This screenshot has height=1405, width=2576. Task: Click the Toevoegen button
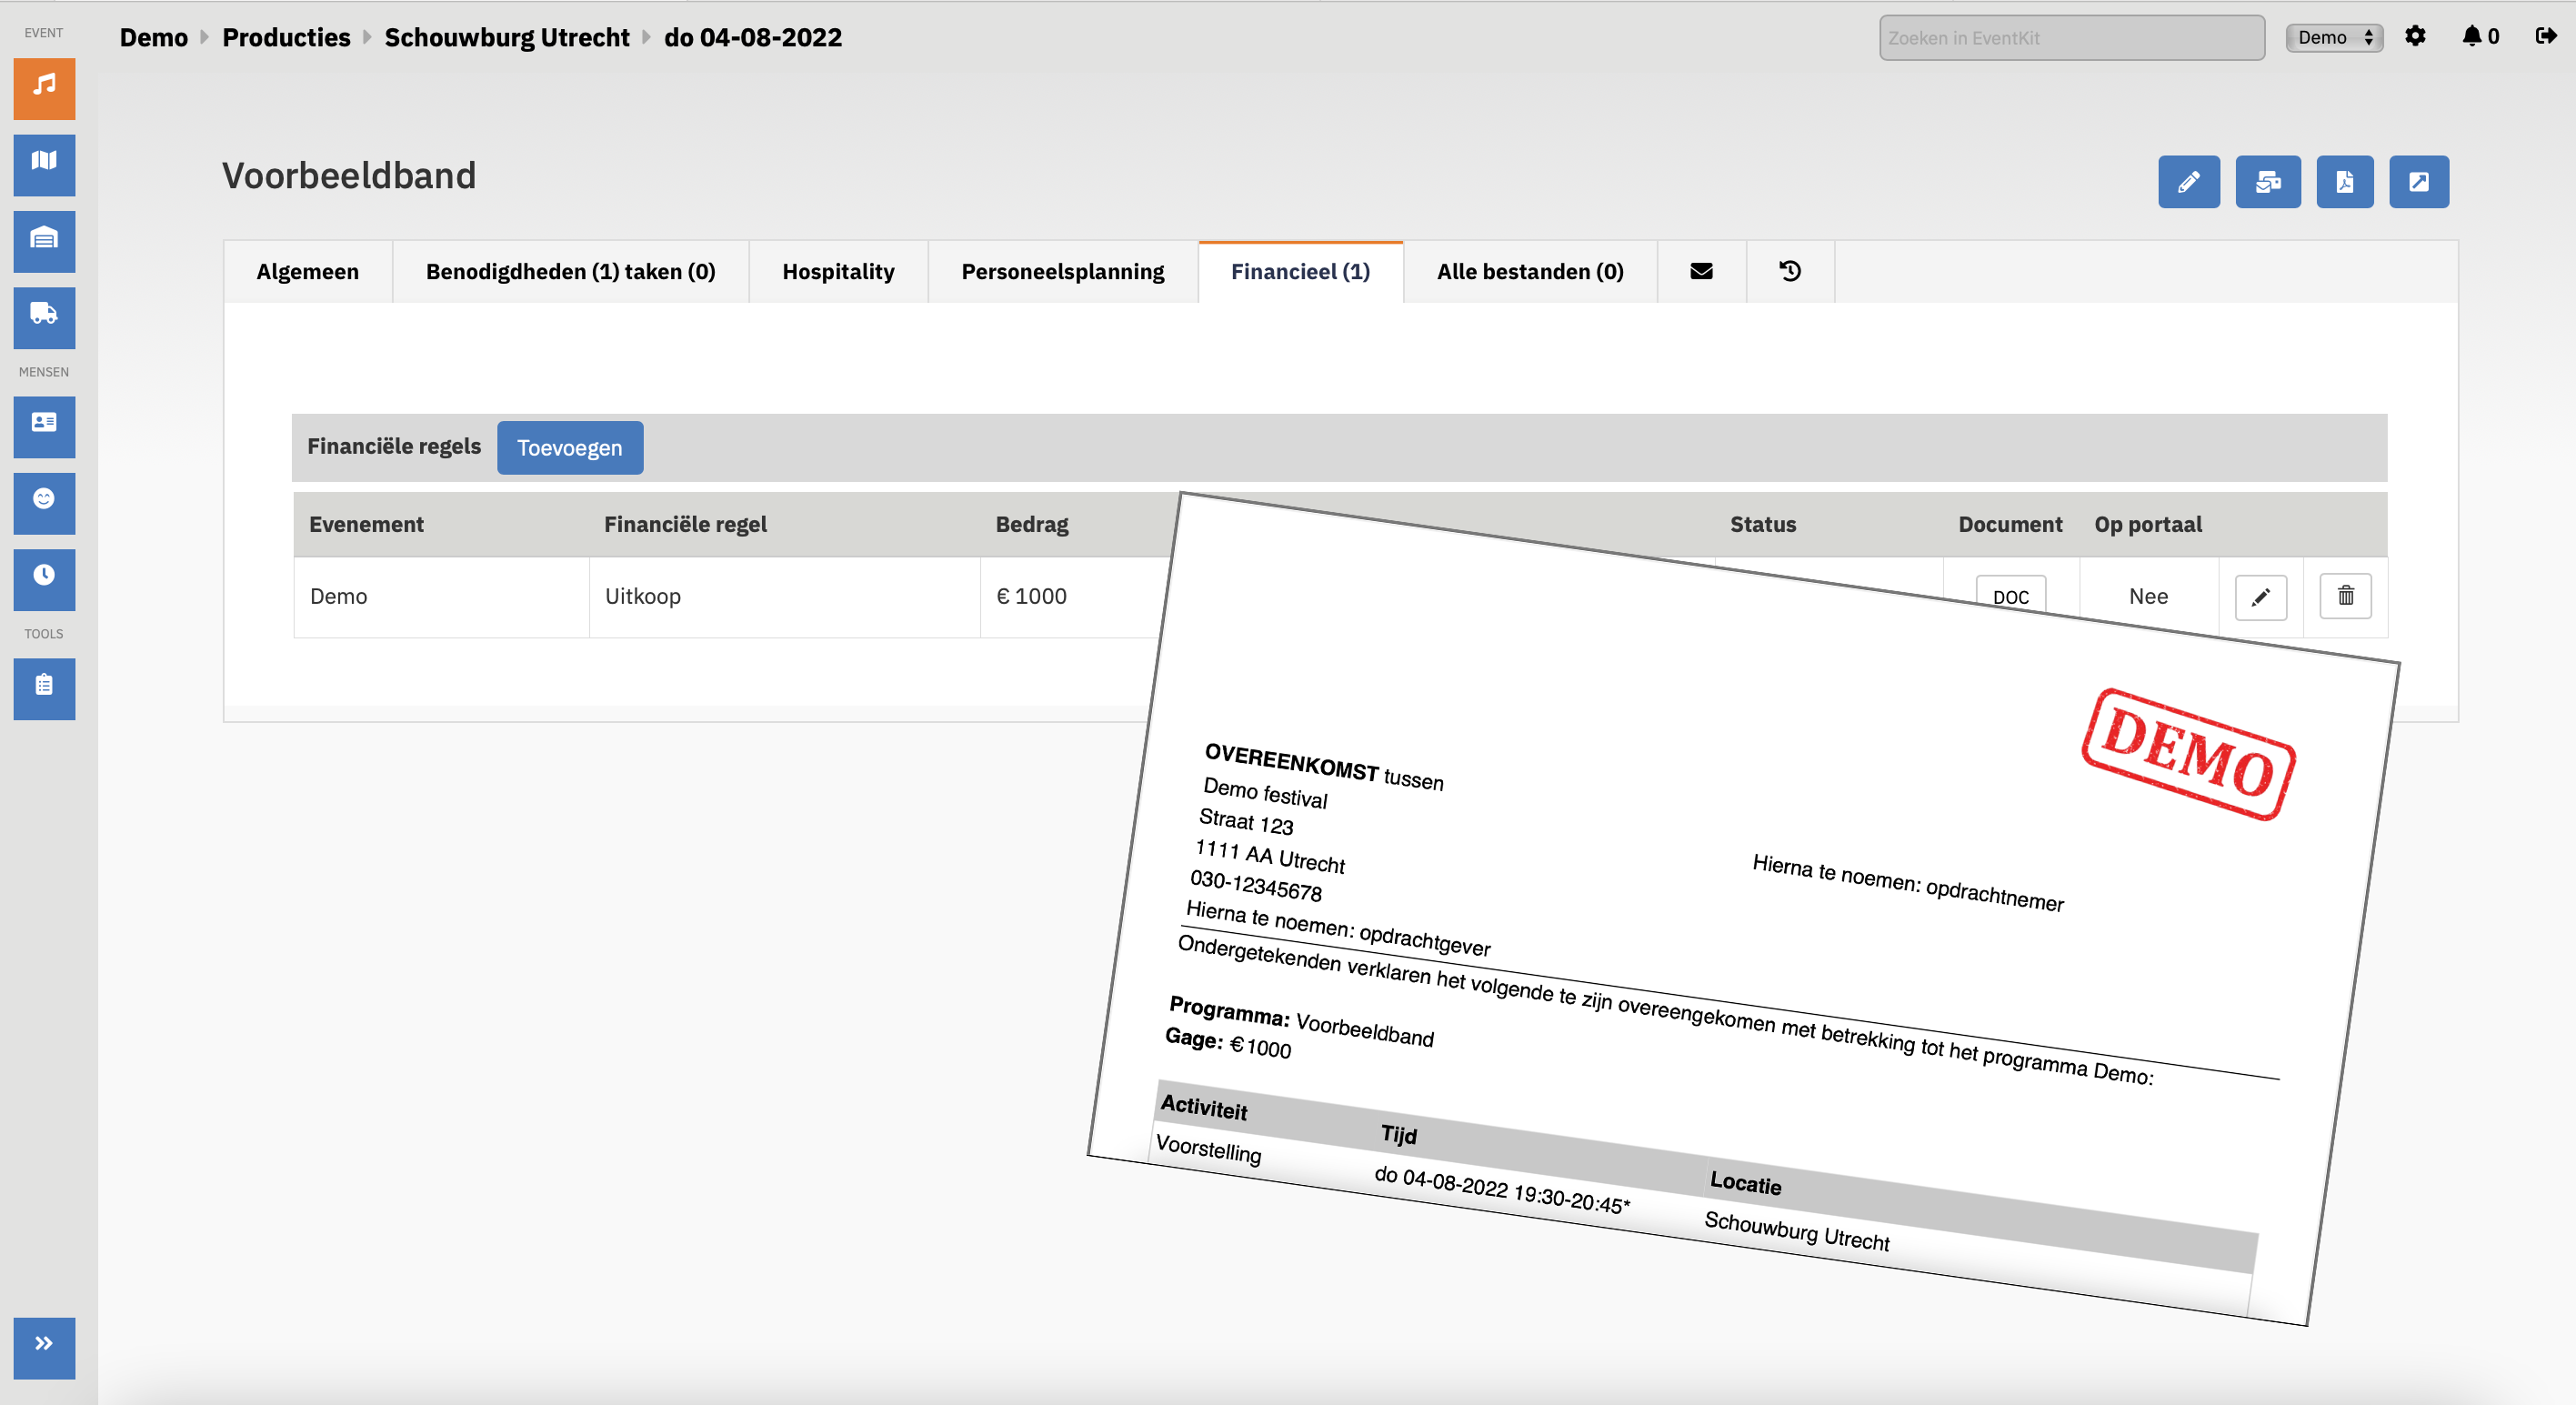pos(569,447)
